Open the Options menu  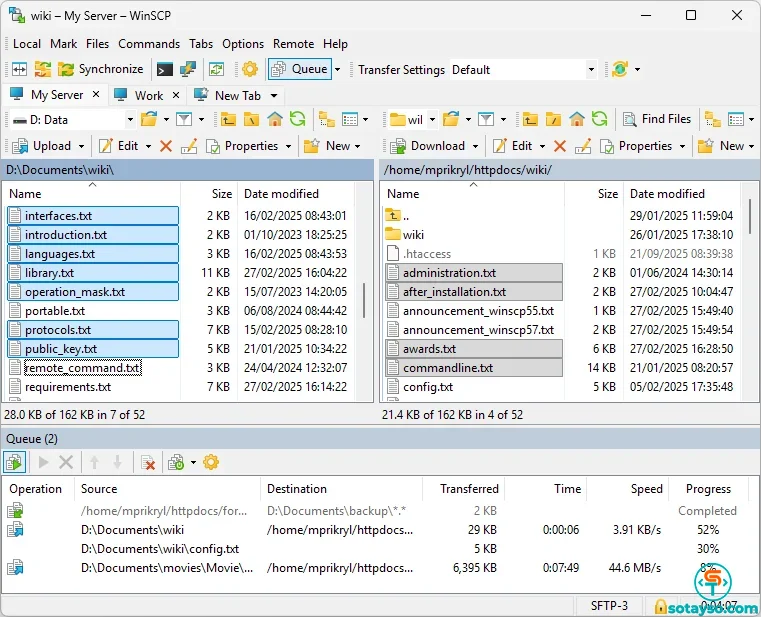click(x=243, y=44)
